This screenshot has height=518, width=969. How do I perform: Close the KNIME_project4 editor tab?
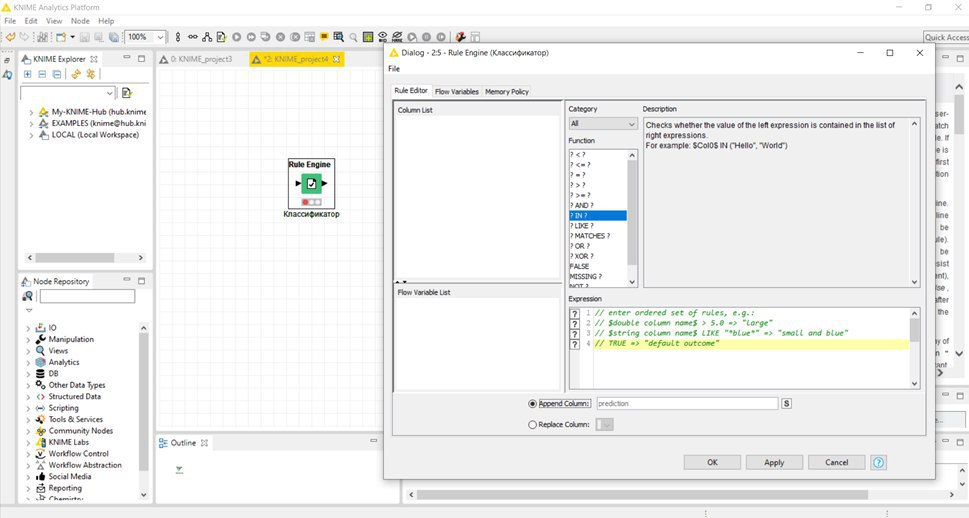point(337,59)
